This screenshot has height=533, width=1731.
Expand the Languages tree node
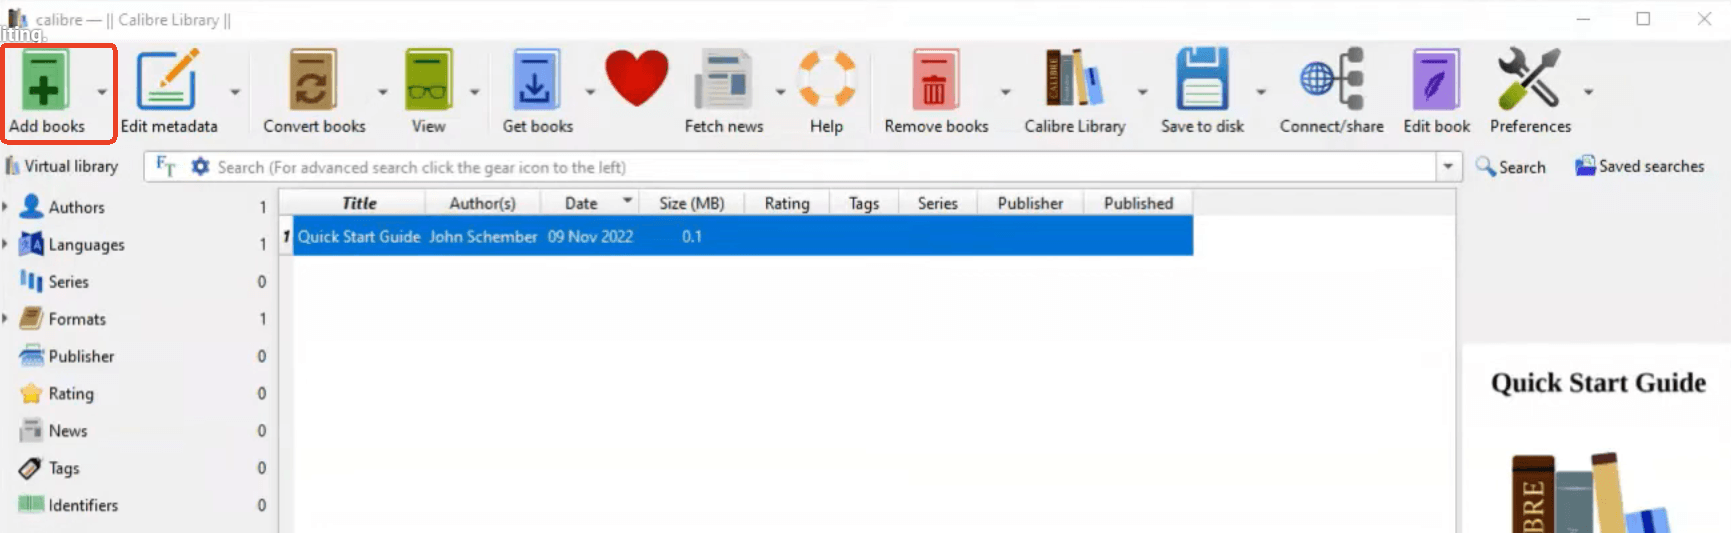5,243
